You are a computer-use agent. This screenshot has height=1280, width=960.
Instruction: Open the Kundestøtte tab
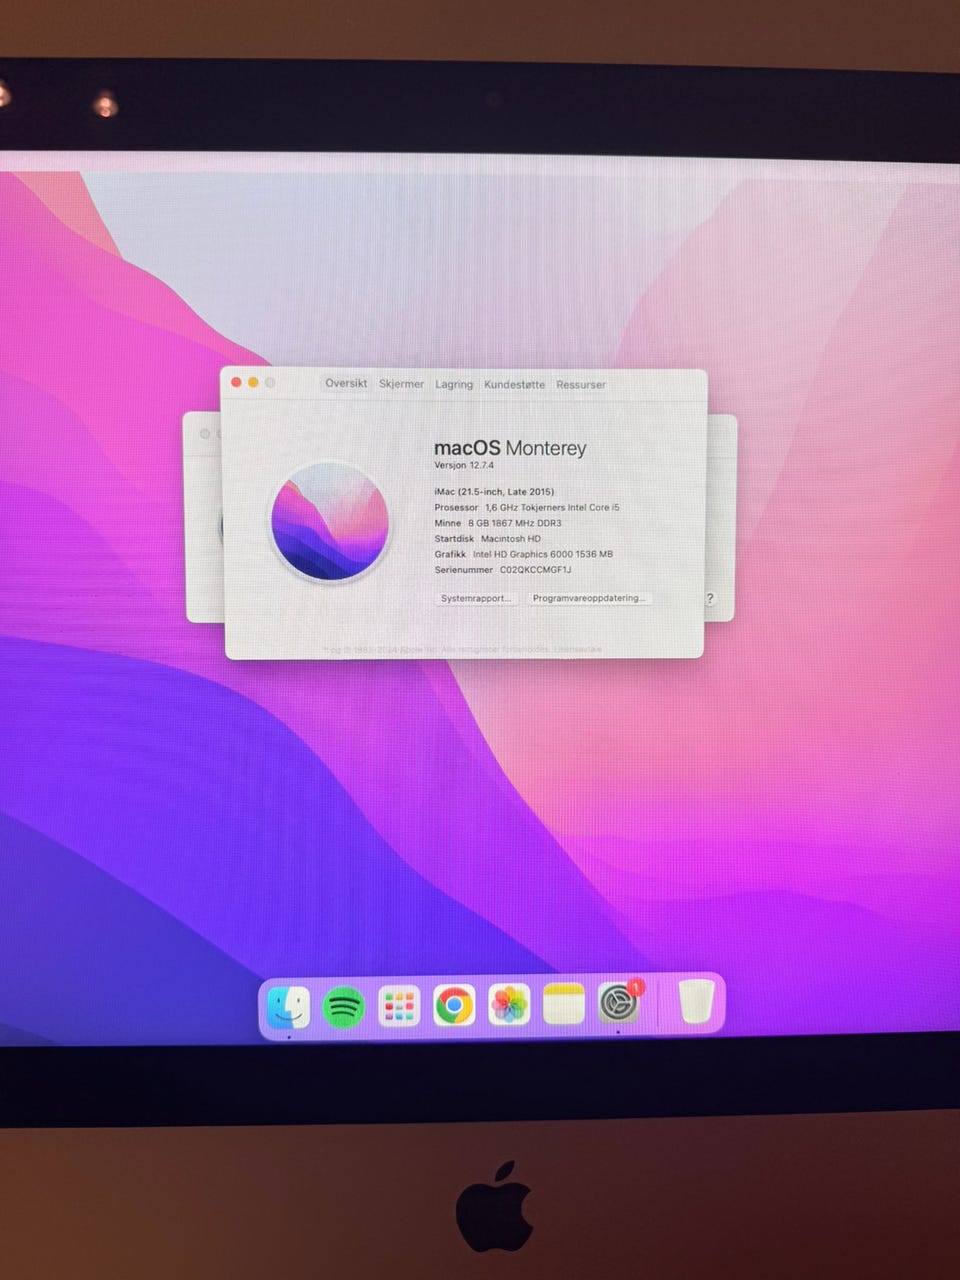(514, 384)
